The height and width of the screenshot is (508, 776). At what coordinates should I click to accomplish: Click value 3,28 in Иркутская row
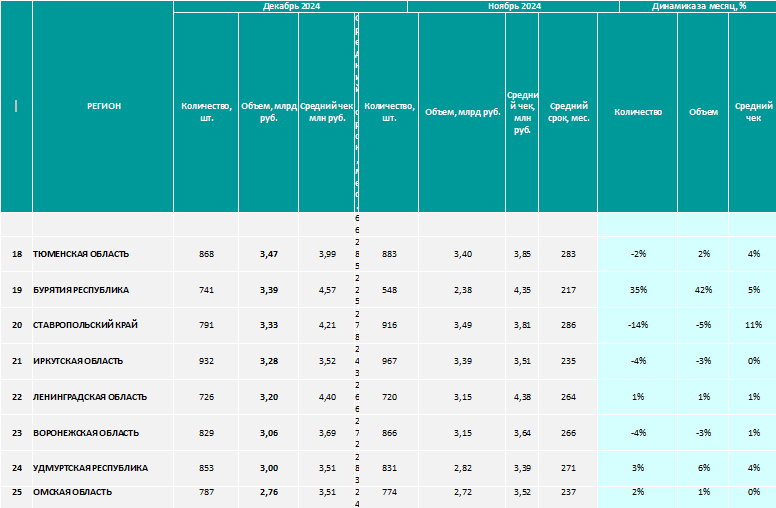(269, 361)
